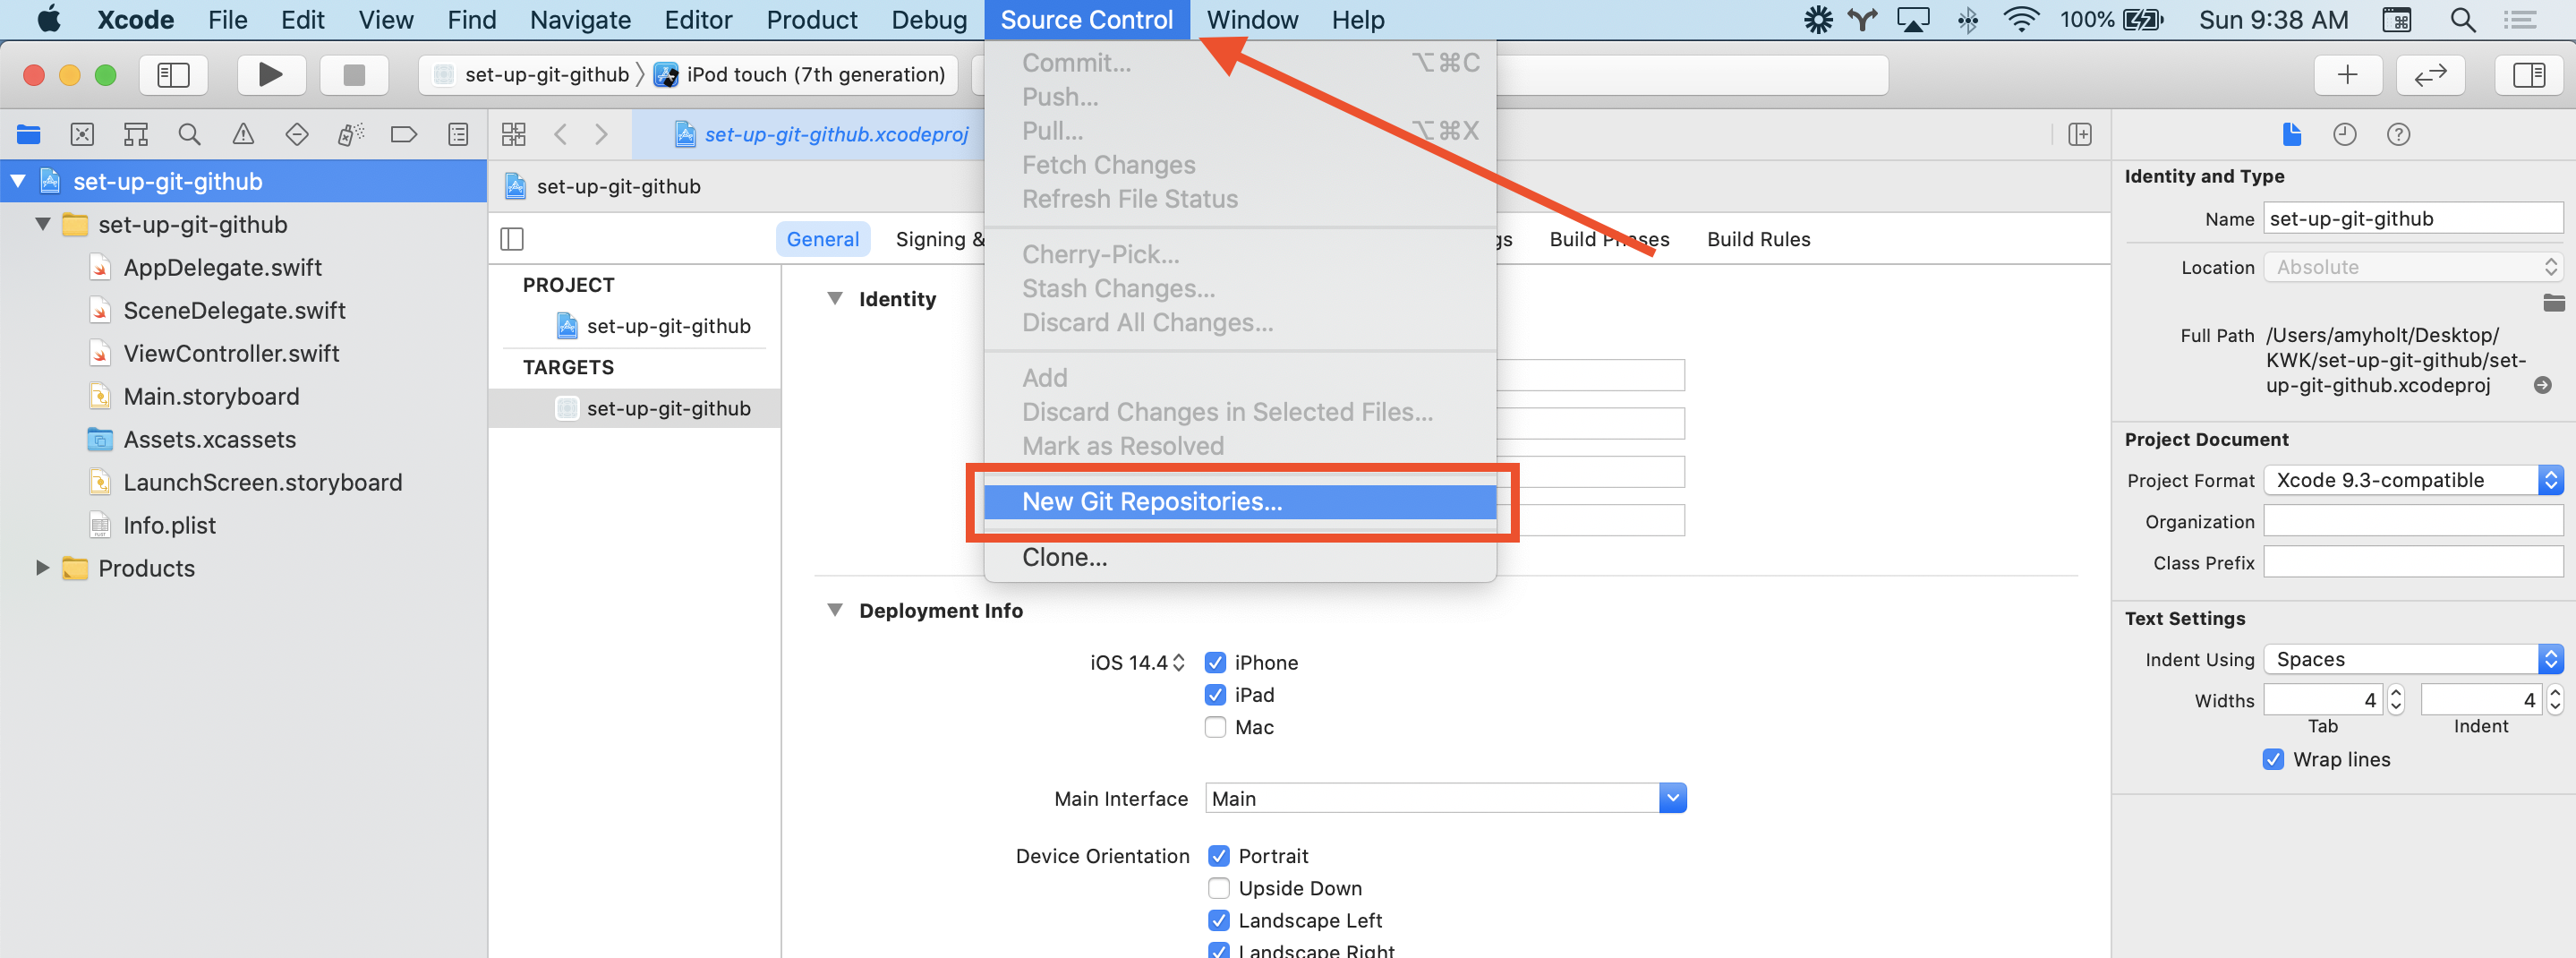Open the Spotlight search icon
This screenshot has height=958, width=2576.
(2463, 20)
